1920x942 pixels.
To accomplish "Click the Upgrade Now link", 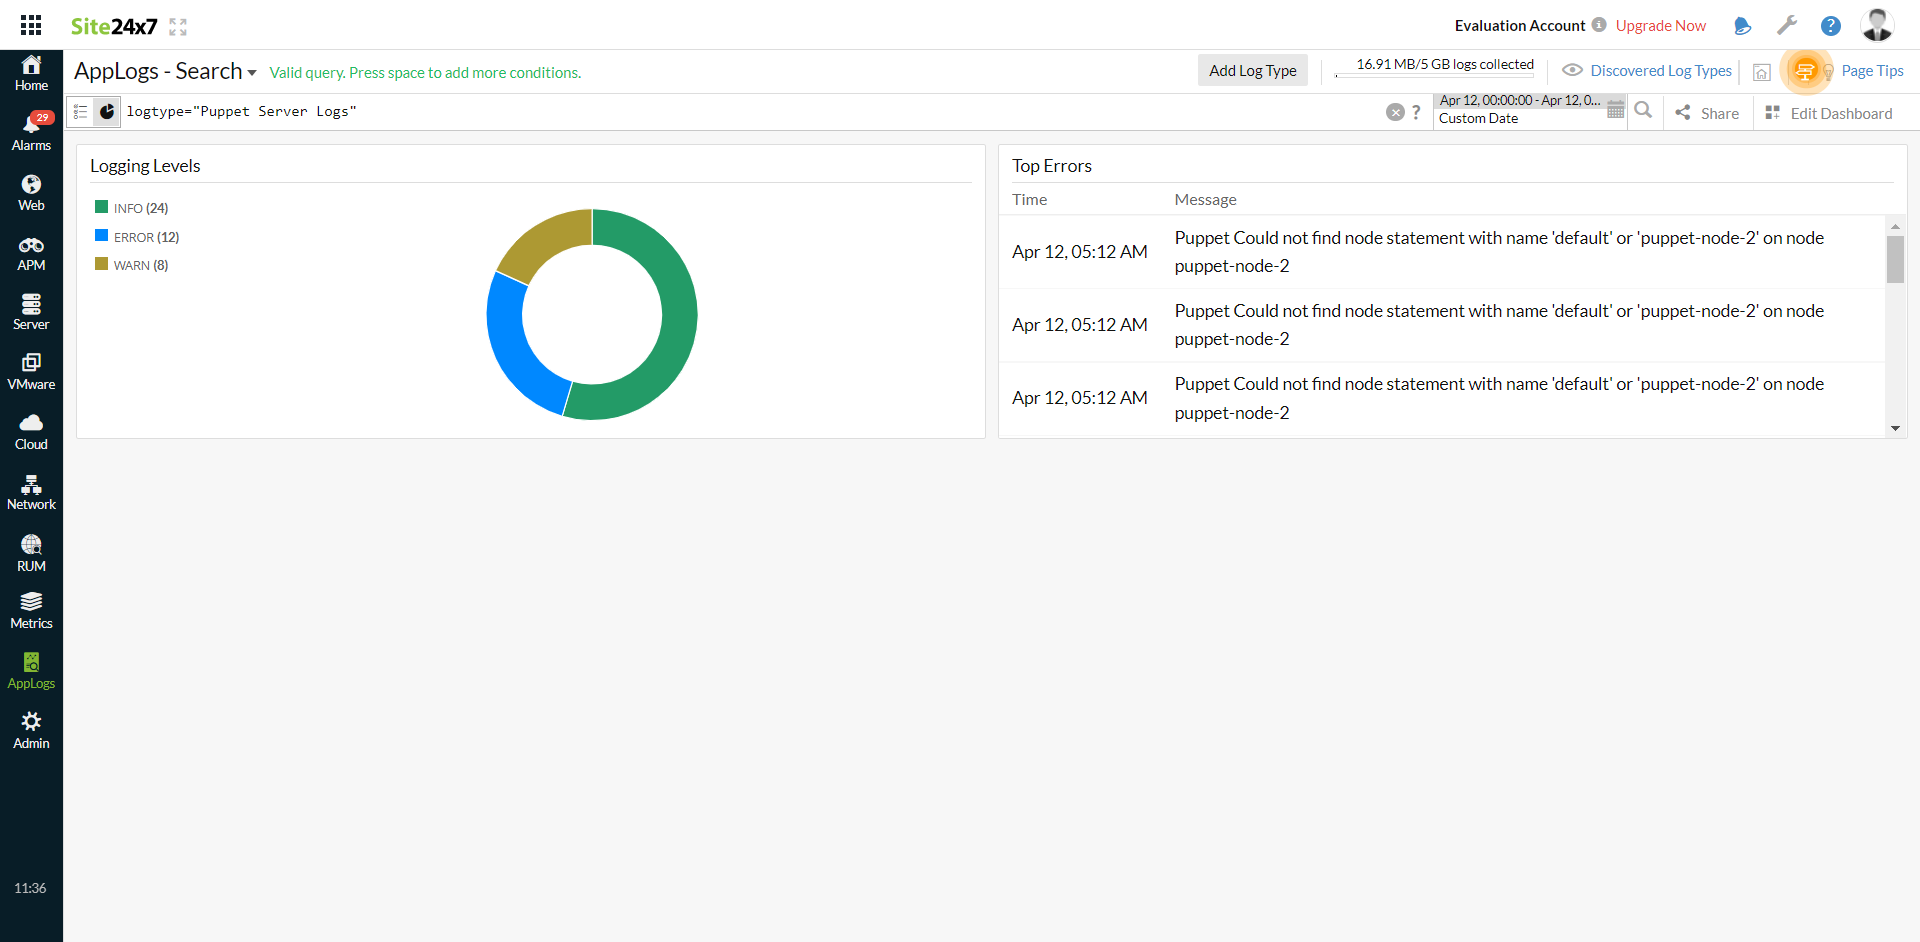I will click(x=1659, y=25).
